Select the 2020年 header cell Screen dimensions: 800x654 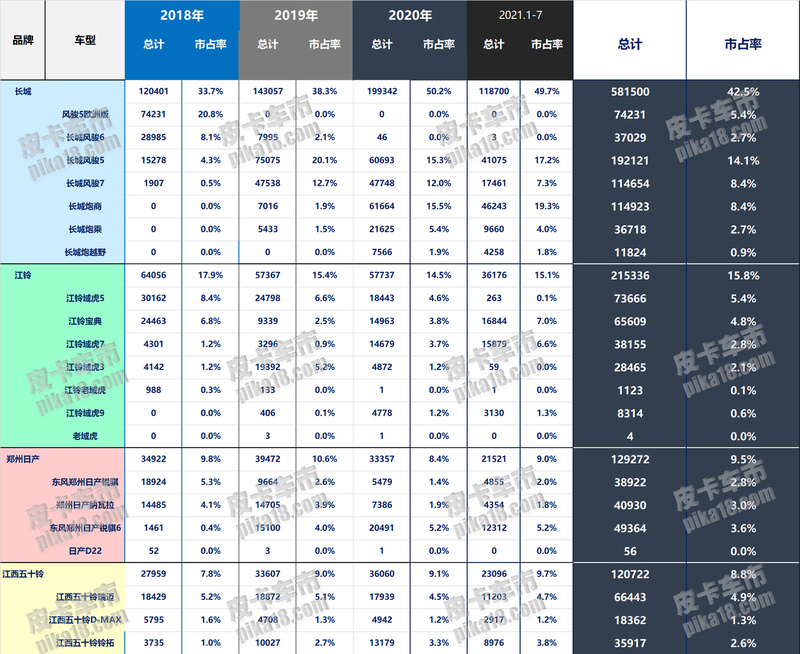click(x=410, y=15)
